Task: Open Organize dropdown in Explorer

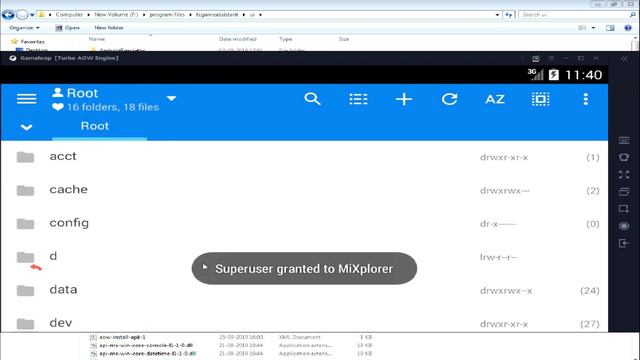Action: [24, 28]
